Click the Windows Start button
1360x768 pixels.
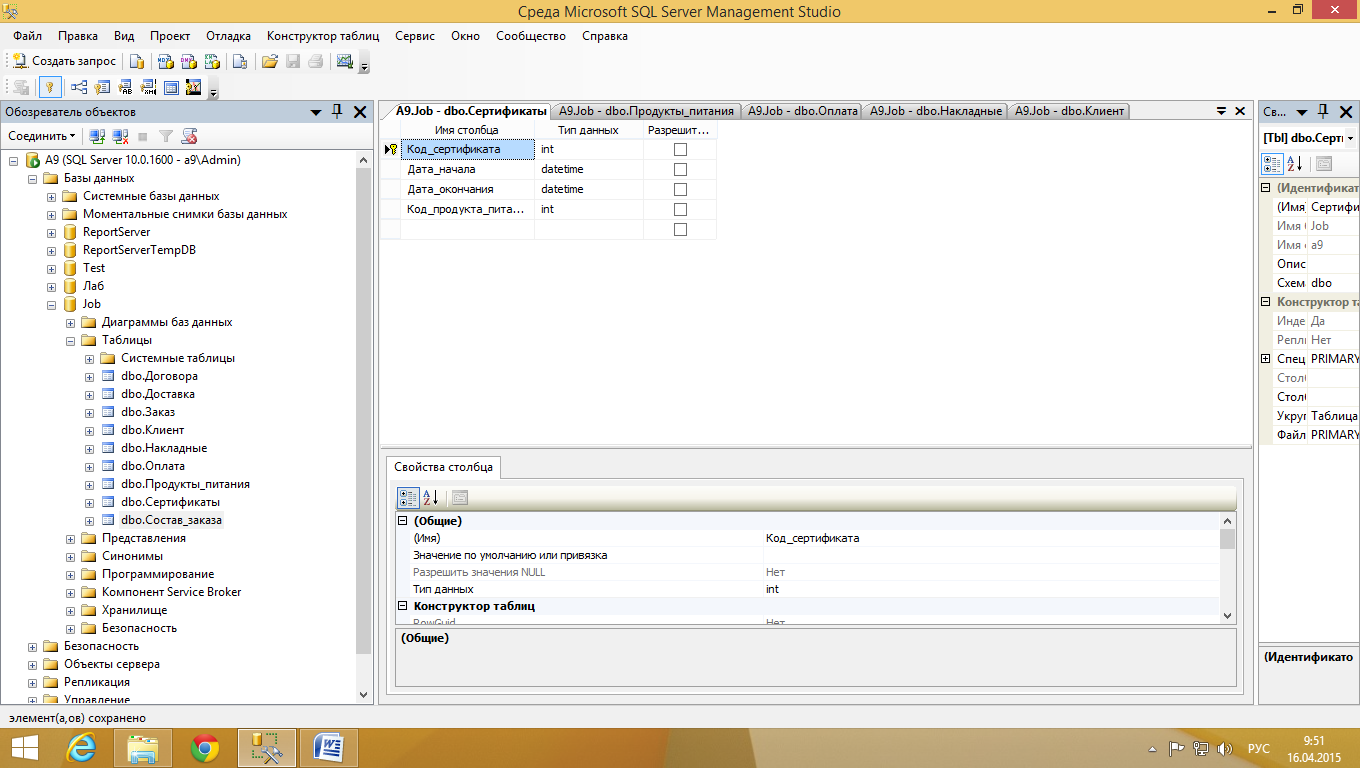click(x=25, y=747)
